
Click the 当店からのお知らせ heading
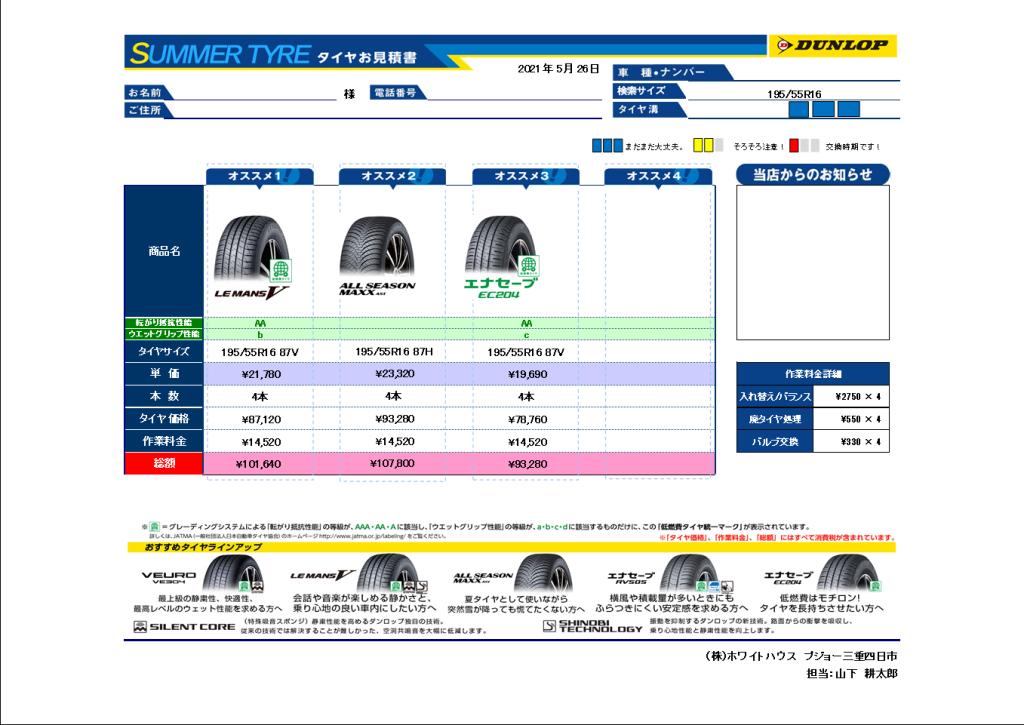(x=812, y=174)
